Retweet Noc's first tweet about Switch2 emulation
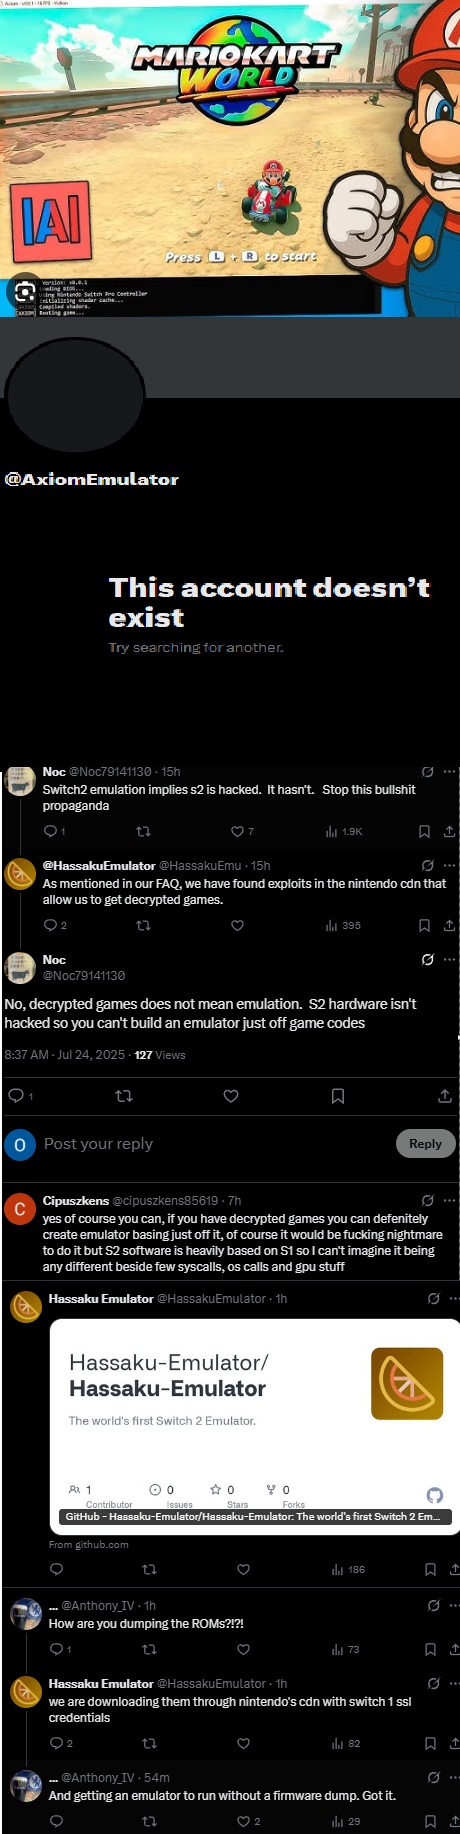460x1834 pixels. 143,831
